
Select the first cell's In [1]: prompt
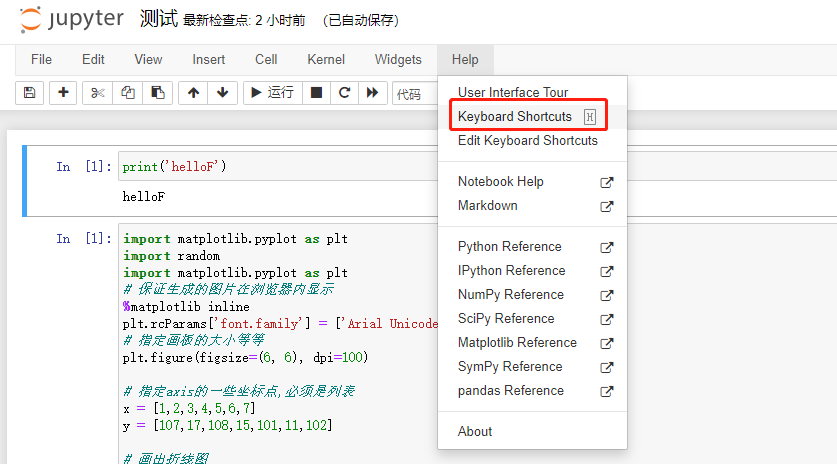pos(84,167)
